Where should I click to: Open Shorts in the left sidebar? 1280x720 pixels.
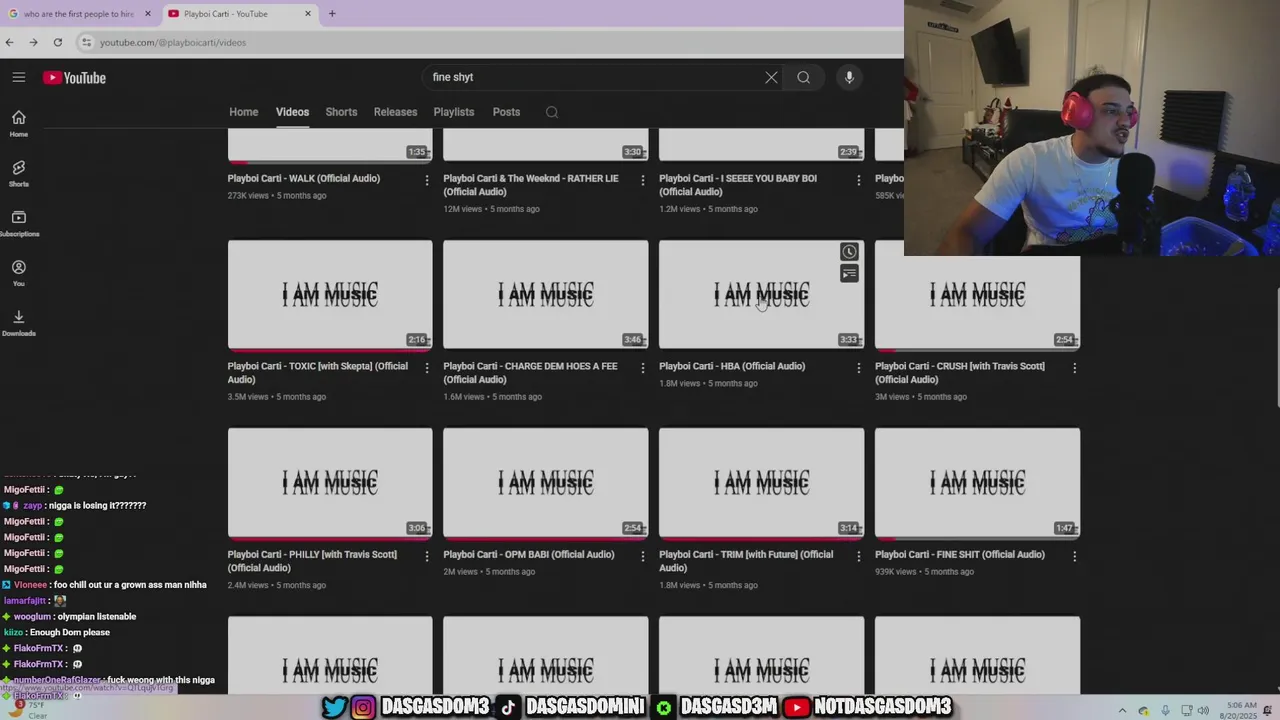tap(19, 174)
